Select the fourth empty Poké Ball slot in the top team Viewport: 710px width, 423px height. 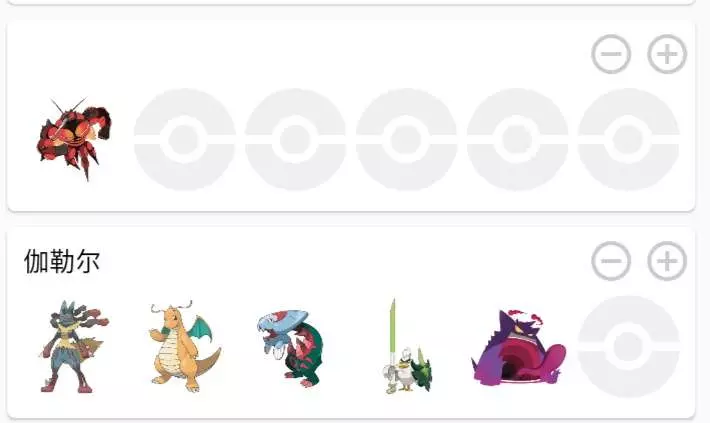[517, 139]
